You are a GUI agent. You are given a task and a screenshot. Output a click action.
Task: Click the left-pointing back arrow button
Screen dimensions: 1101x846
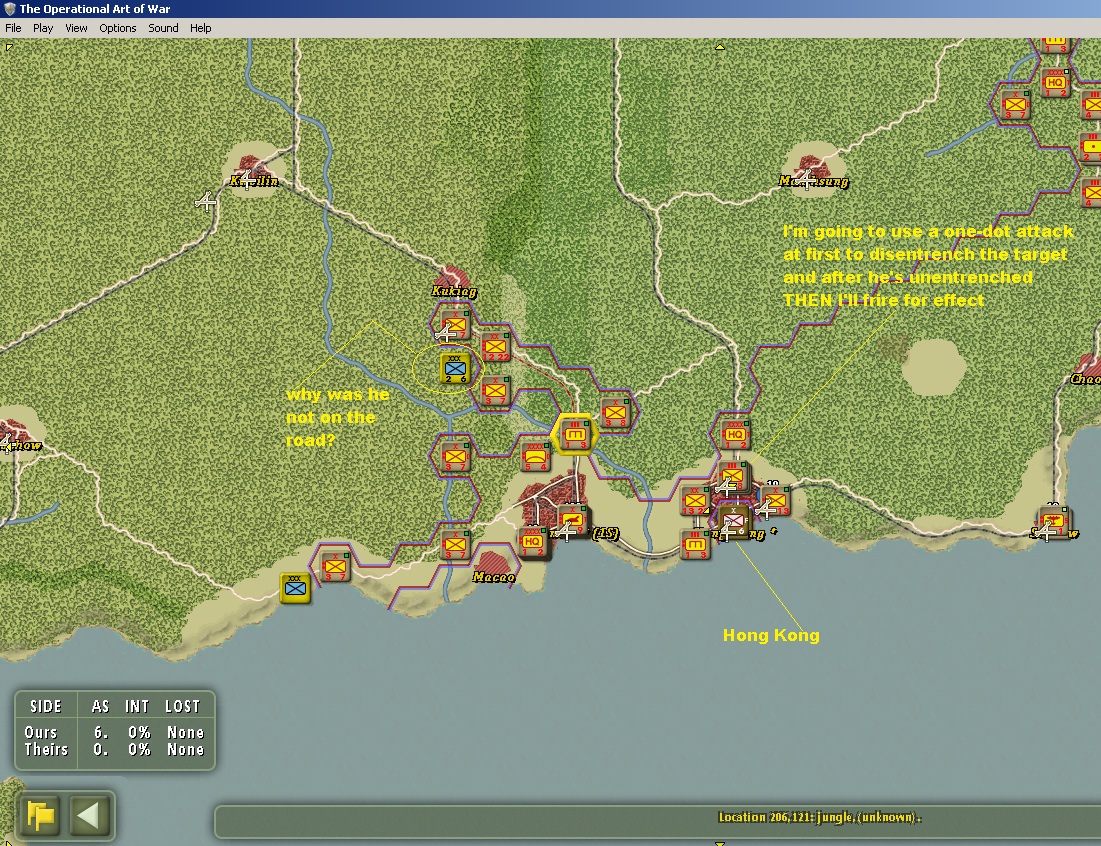(90, 815)
